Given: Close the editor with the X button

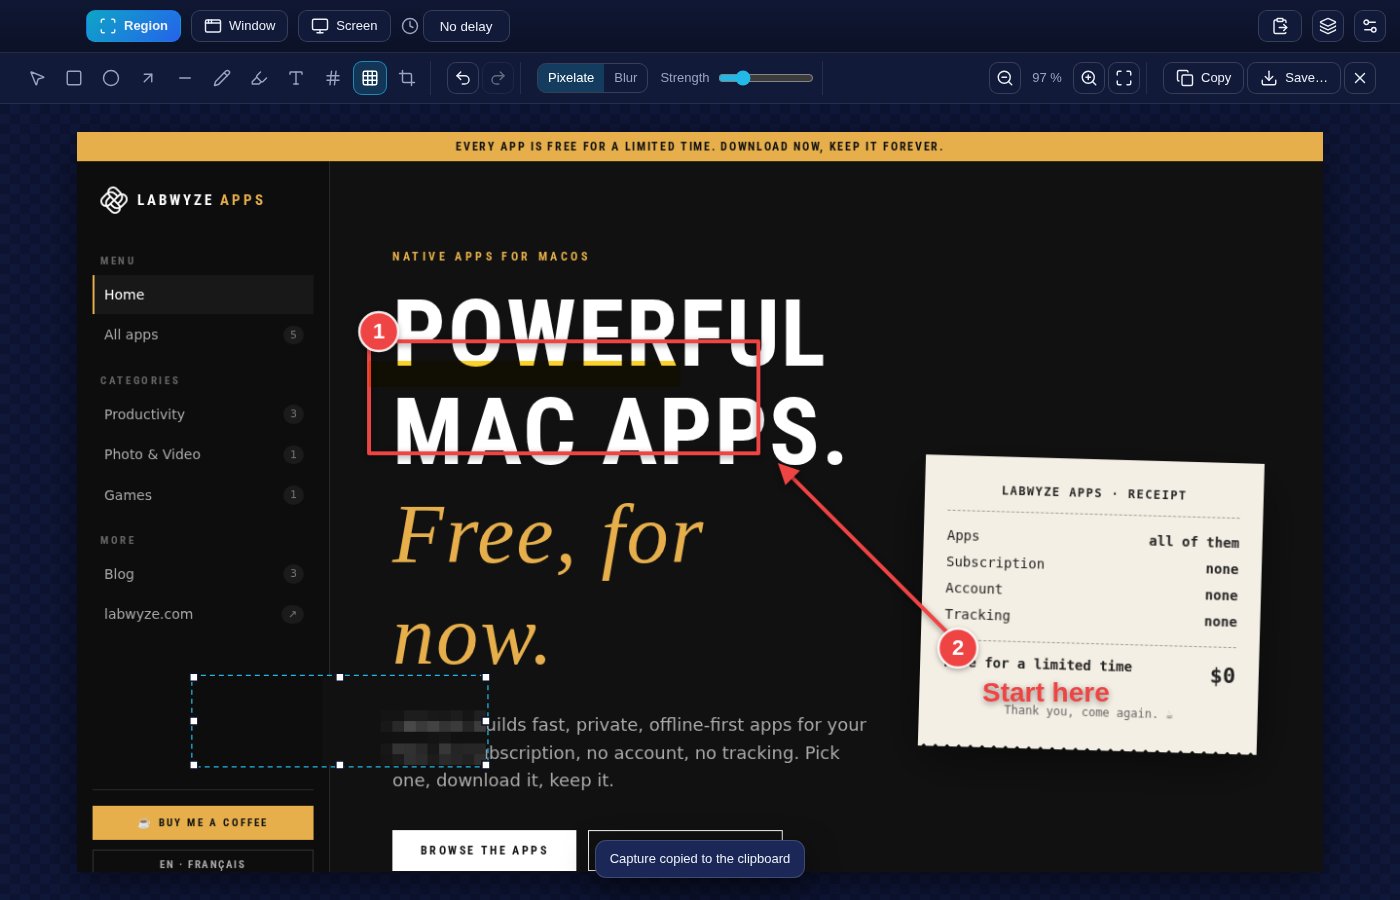Looking at the screenshot, I should pyautogui.click(x=1360, y=78).
